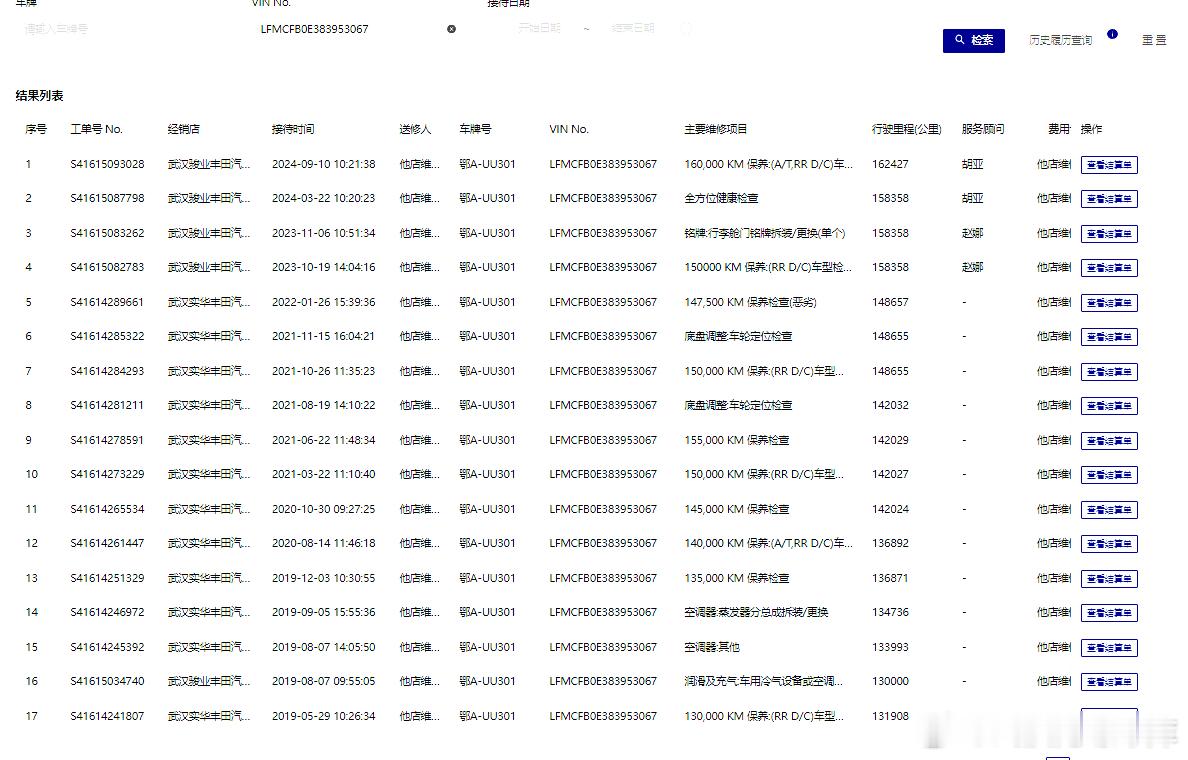View settlement for order S41614273229
1188x760 pixels.
tap(1109, 474)
